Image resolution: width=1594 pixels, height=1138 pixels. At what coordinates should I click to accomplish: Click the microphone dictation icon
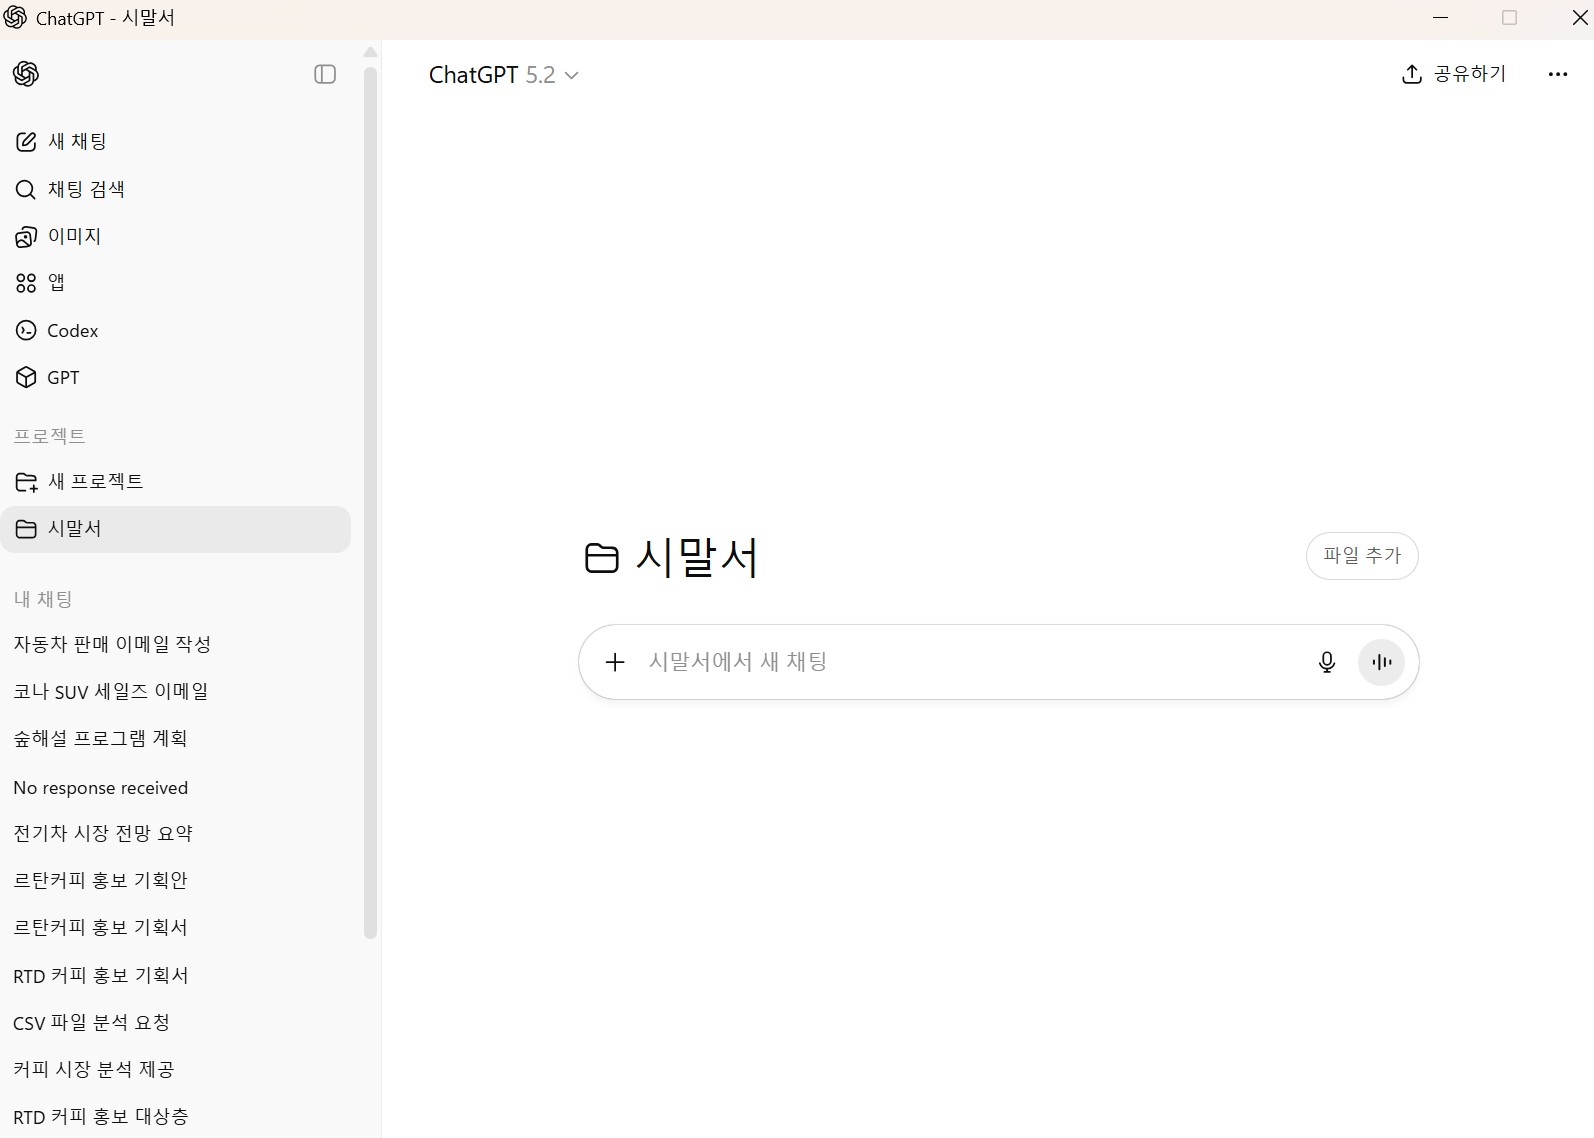[1327, 662]
